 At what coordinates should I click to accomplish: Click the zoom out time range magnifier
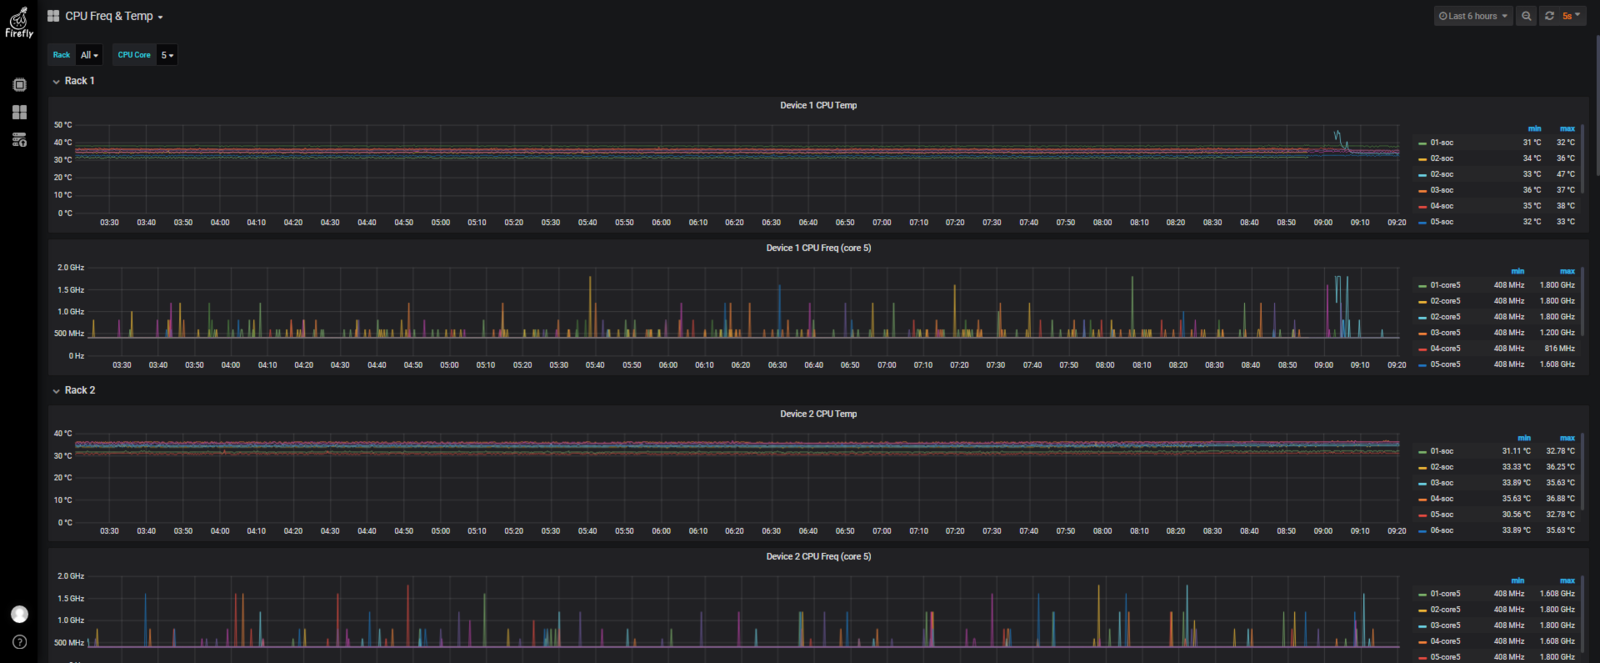[1526, 16]
